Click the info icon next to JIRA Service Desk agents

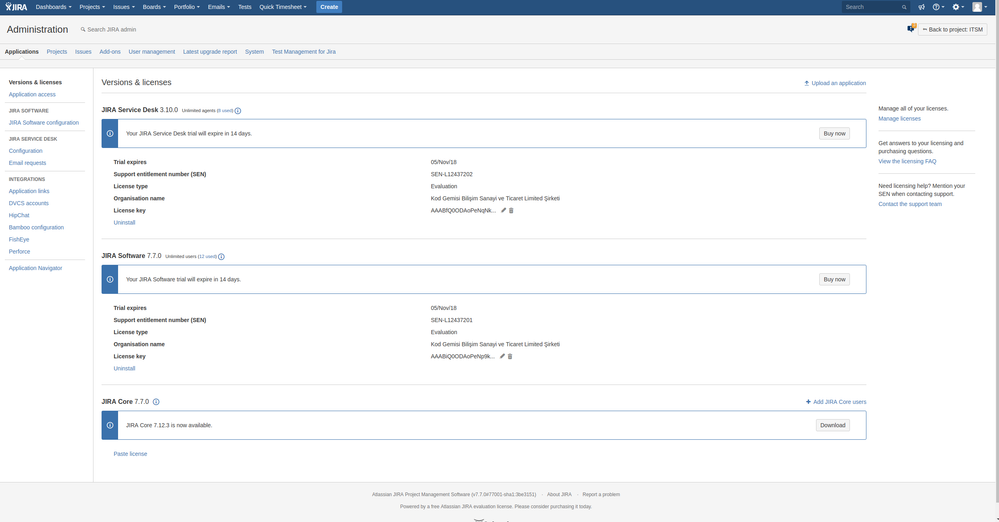click(x=238, y=111)
